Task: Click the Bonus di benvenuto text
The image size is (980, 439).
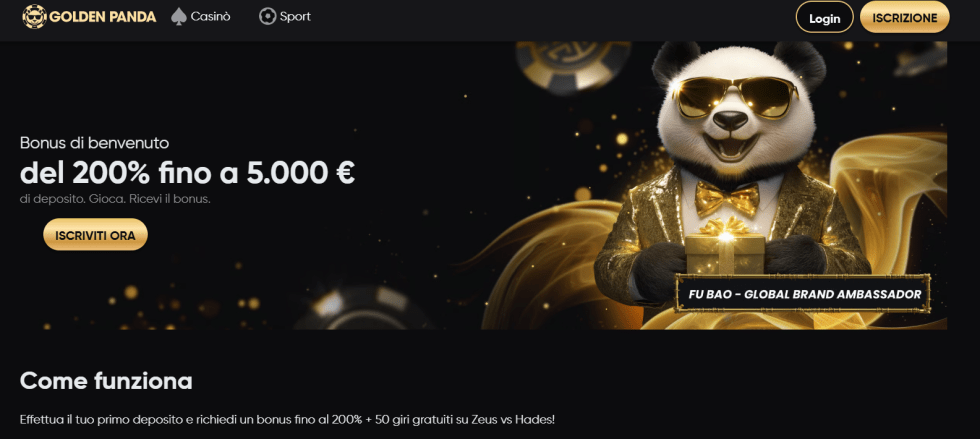Action: point(94,143)
